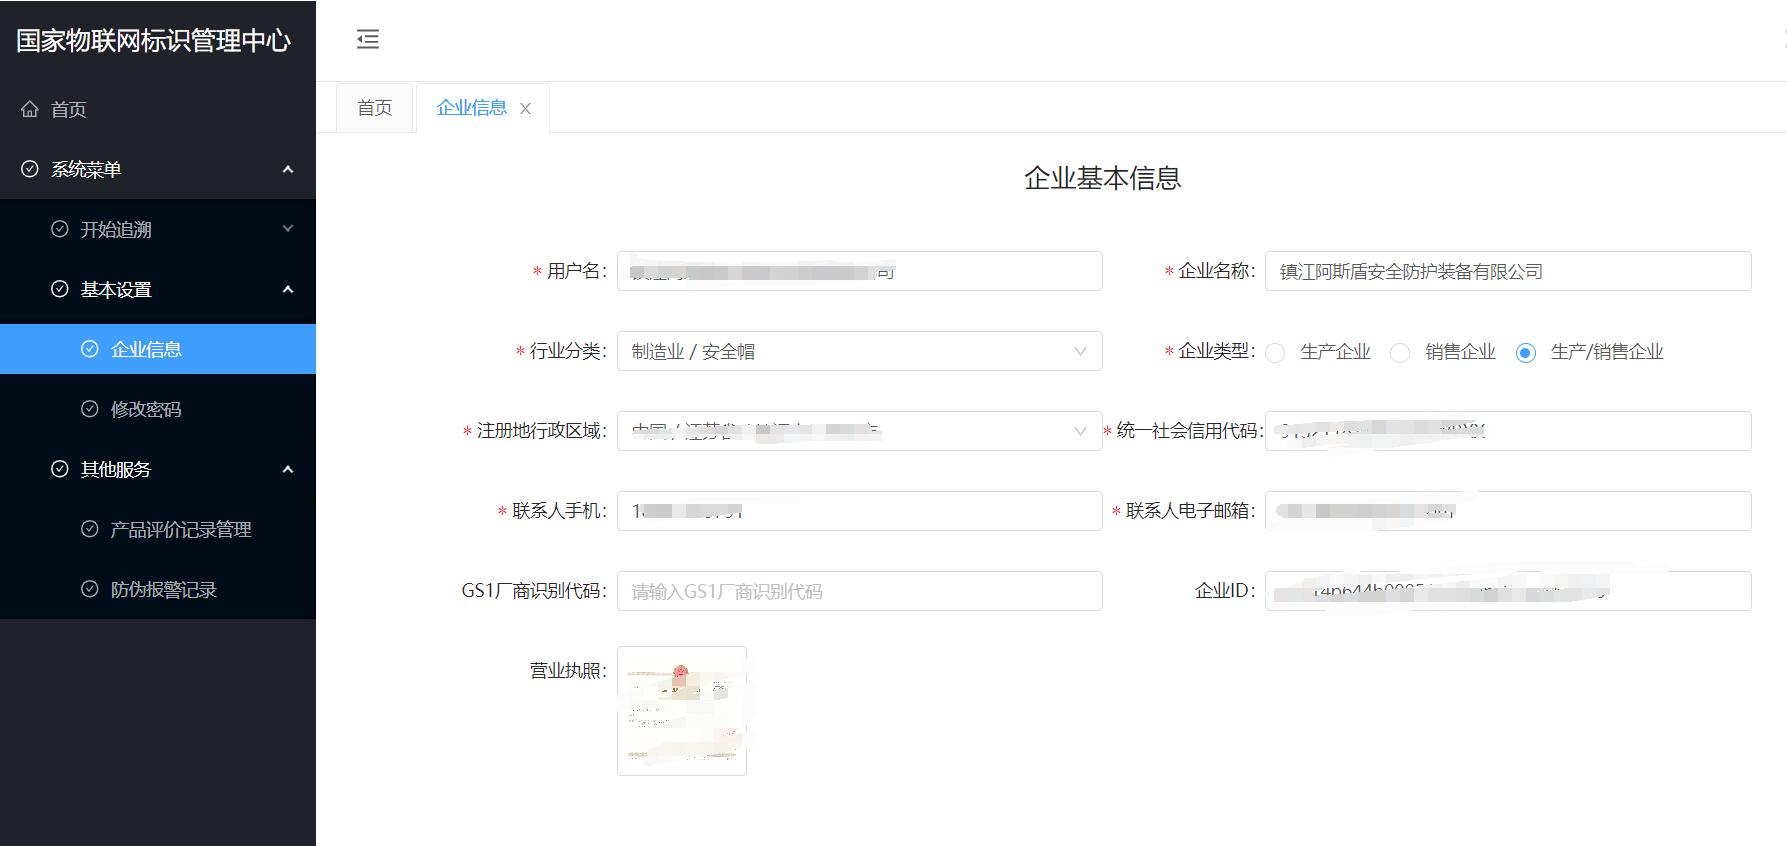1787x846 pixels.
Task: Collapse the 系统菜单 chevron arrow
Action: point(288,169)
